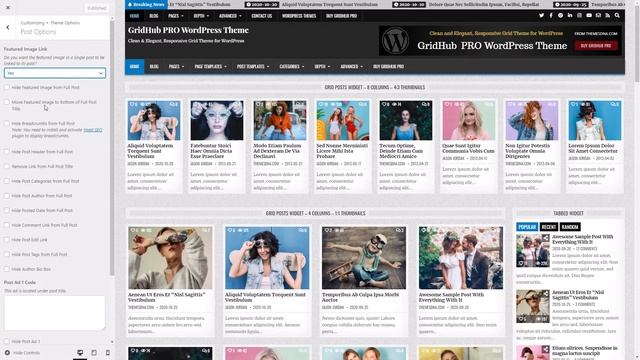
Task: Open the Yoast SEO link in breadcrumbs note
Action: tap(93, 130)
